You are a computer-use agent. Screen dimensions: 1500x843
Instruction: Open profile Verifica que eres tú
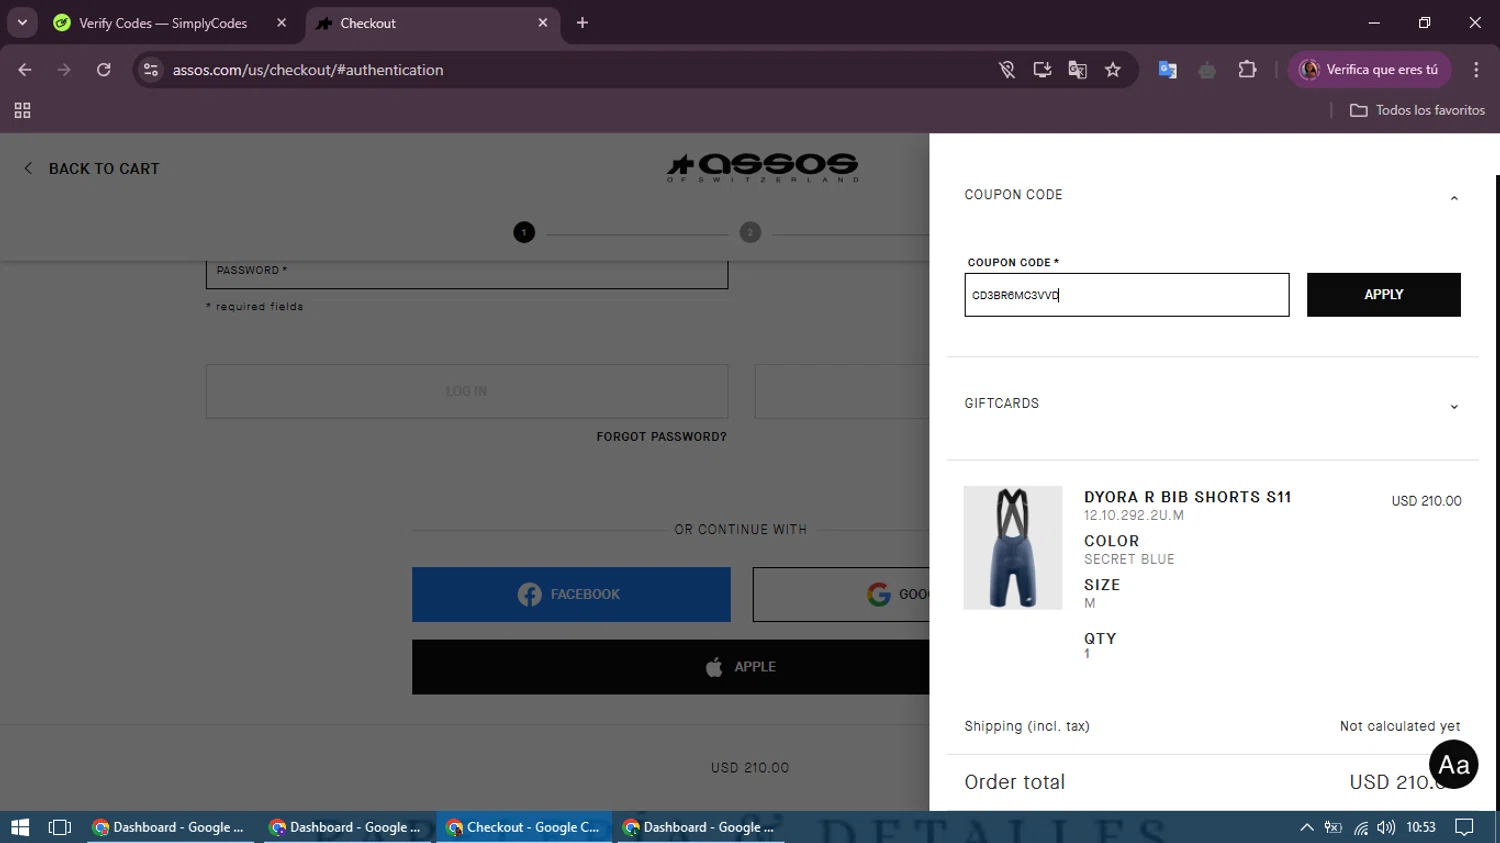click(1369, 70)
